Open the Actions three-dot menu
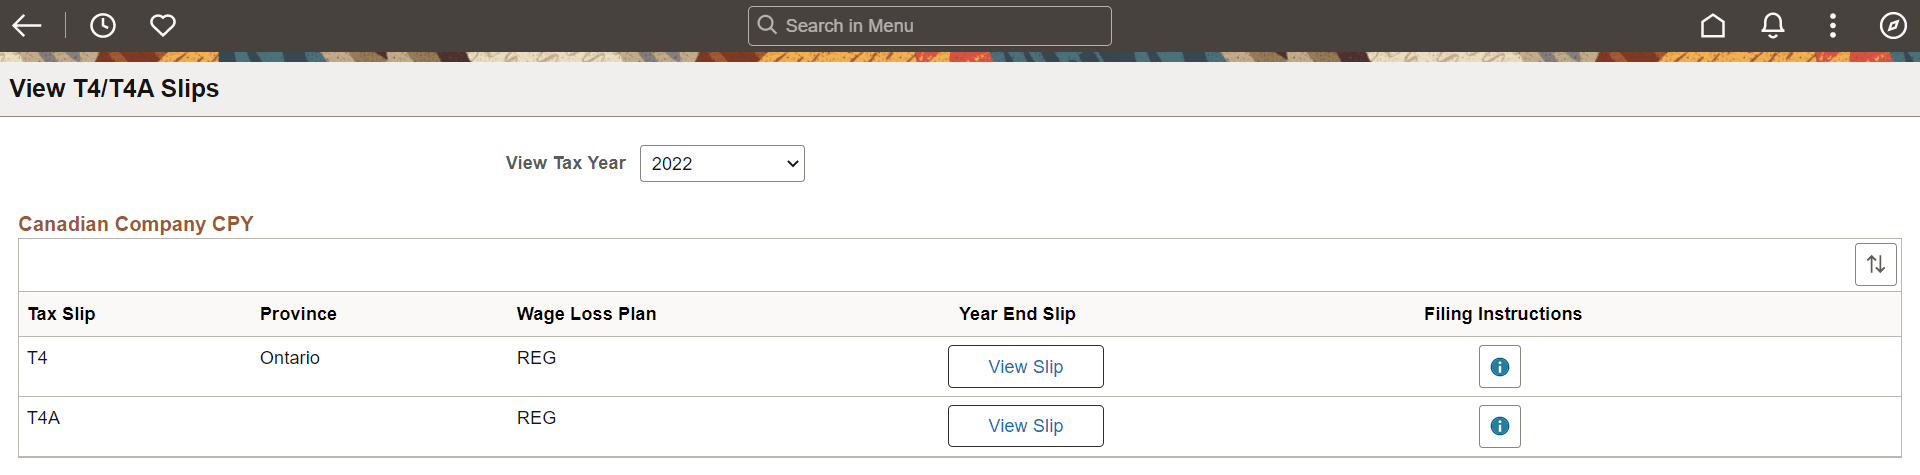This screenshot has width=1920, height=475. tap(1833, 25)
